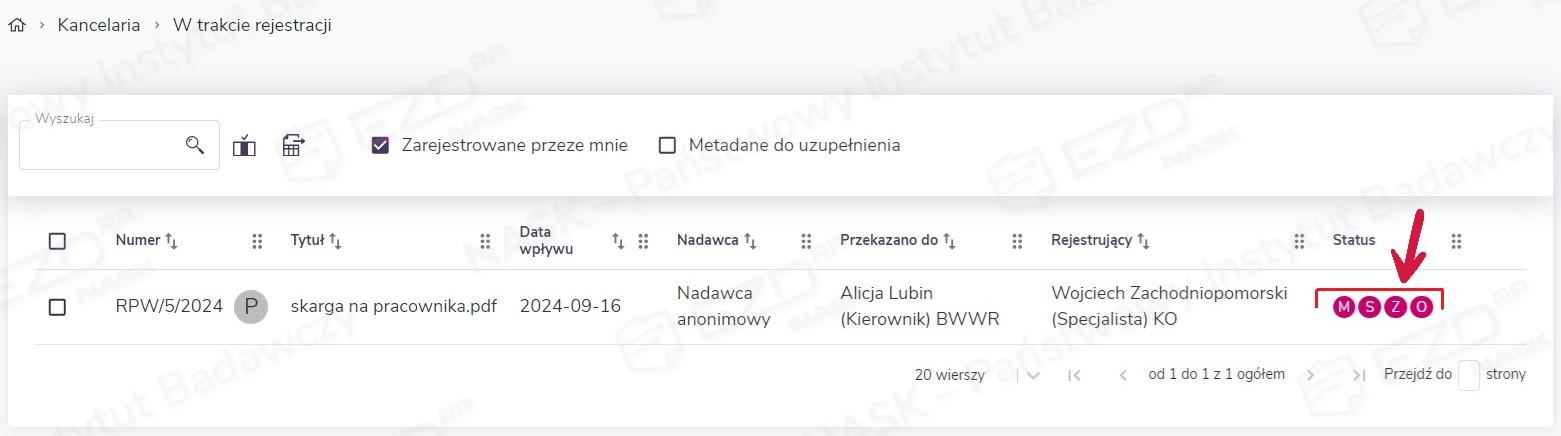Click the Z status badge
1561x436 pixels.
click(1395, 307)
